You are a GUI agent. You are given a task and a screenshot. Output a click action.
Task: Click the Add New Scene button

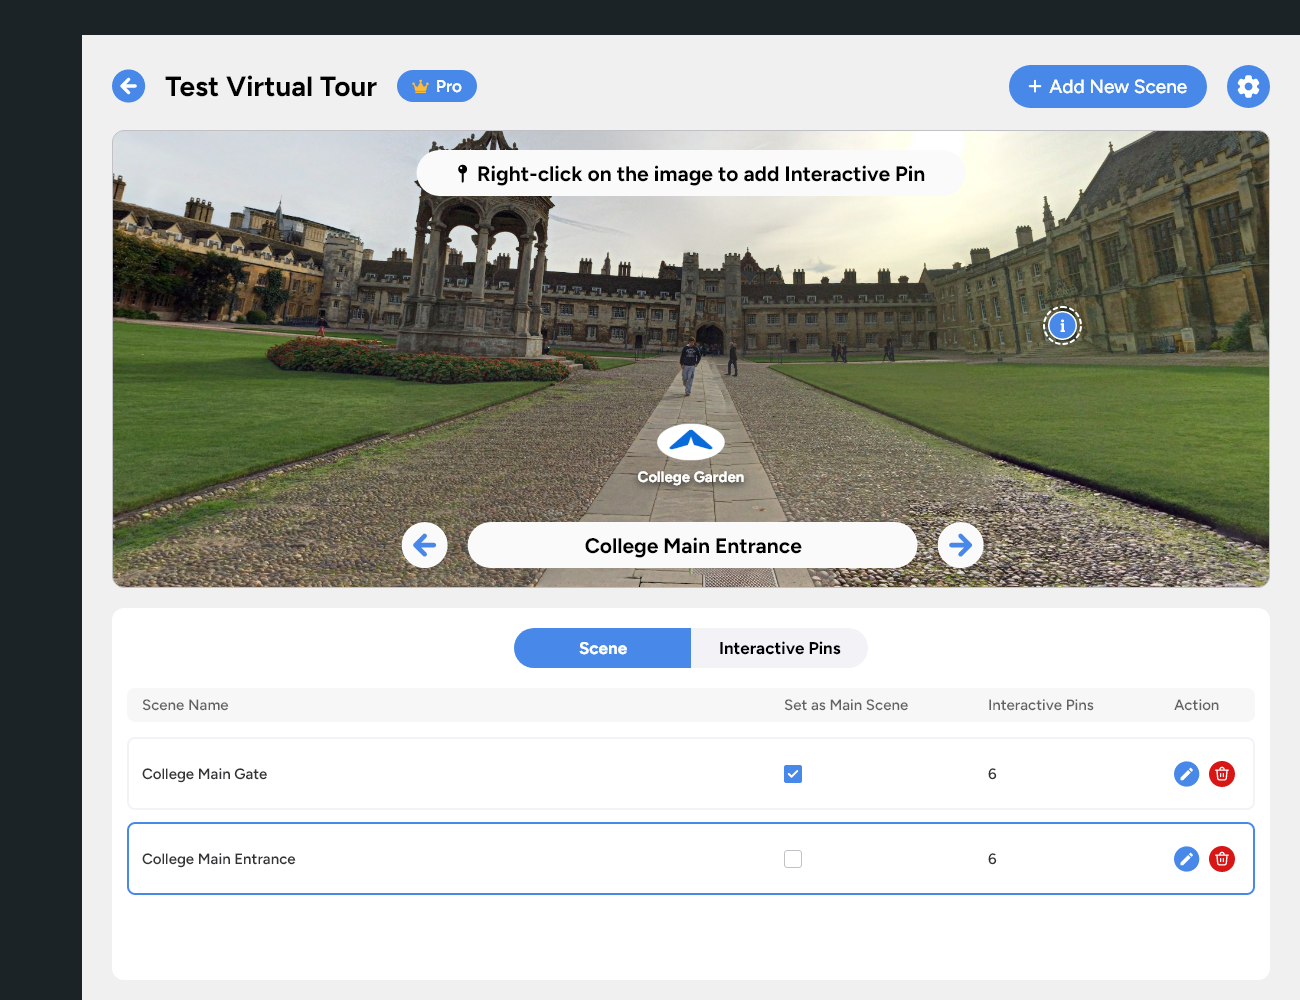[x=1107, y=86]
